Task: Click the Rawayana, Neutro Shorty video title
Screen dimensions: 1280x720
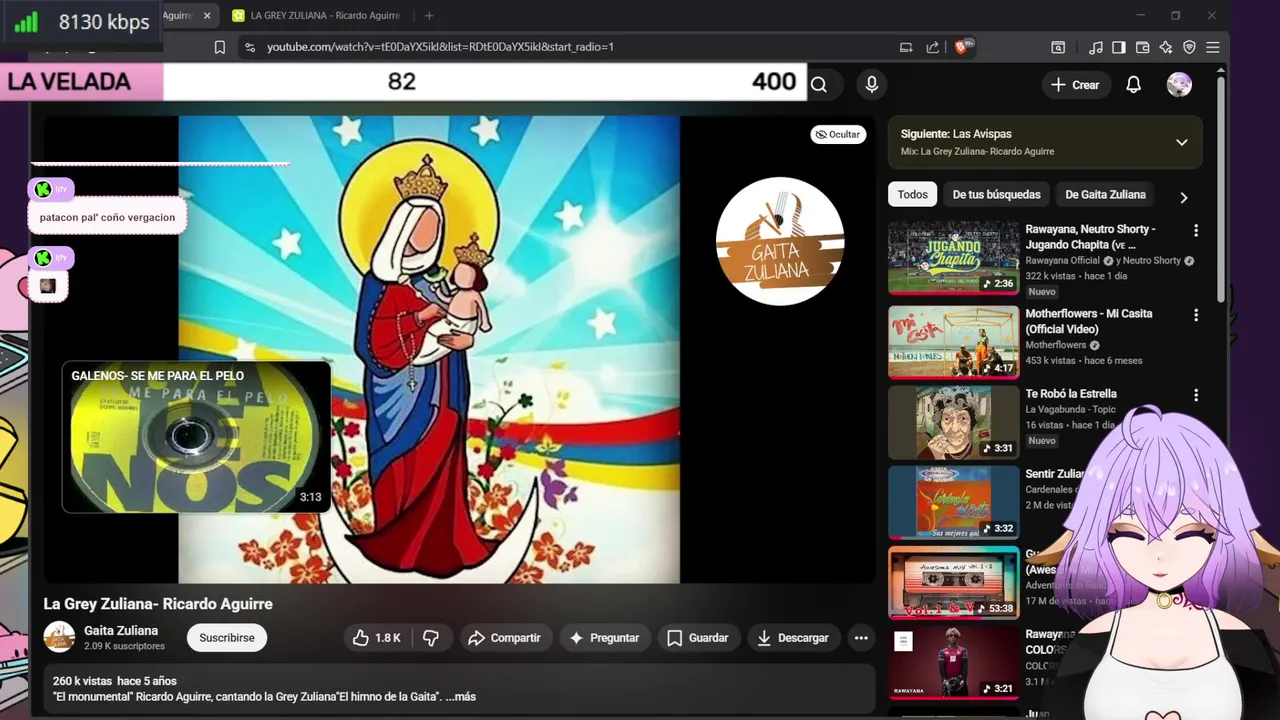Action: click(x=1090, y=237)
